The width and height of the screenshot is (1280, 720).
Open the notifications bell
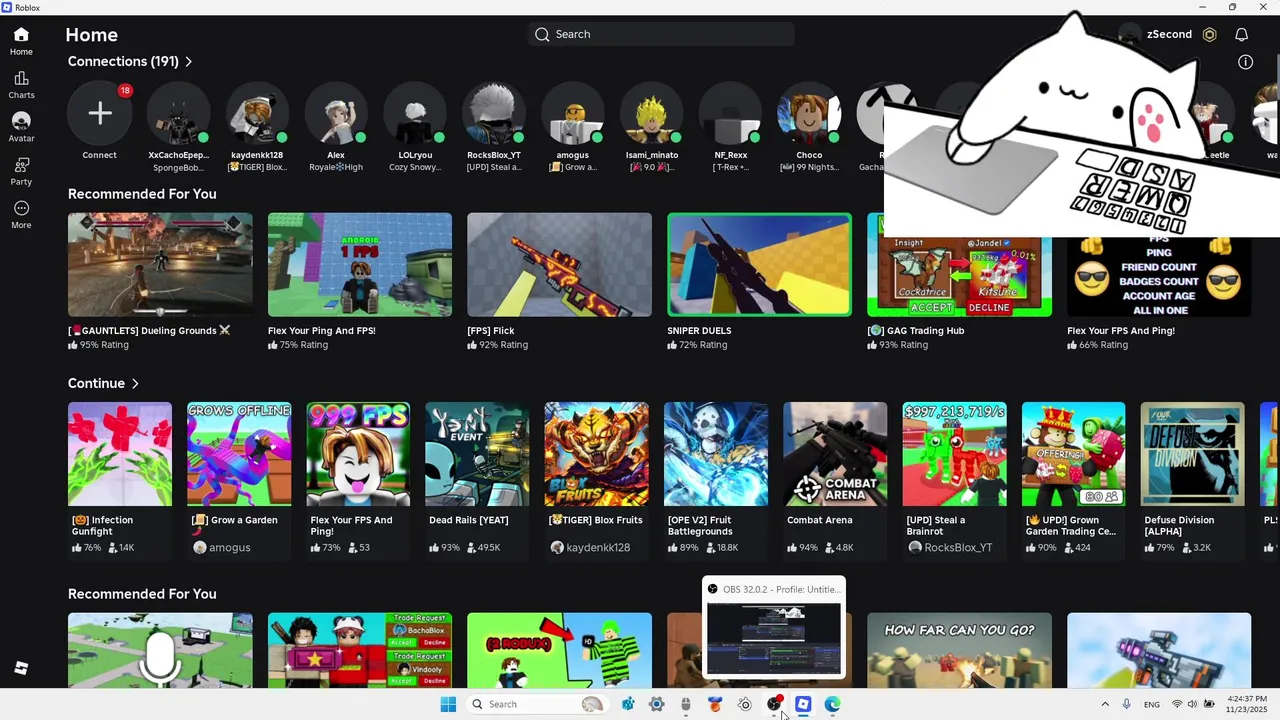[1241, 34]
